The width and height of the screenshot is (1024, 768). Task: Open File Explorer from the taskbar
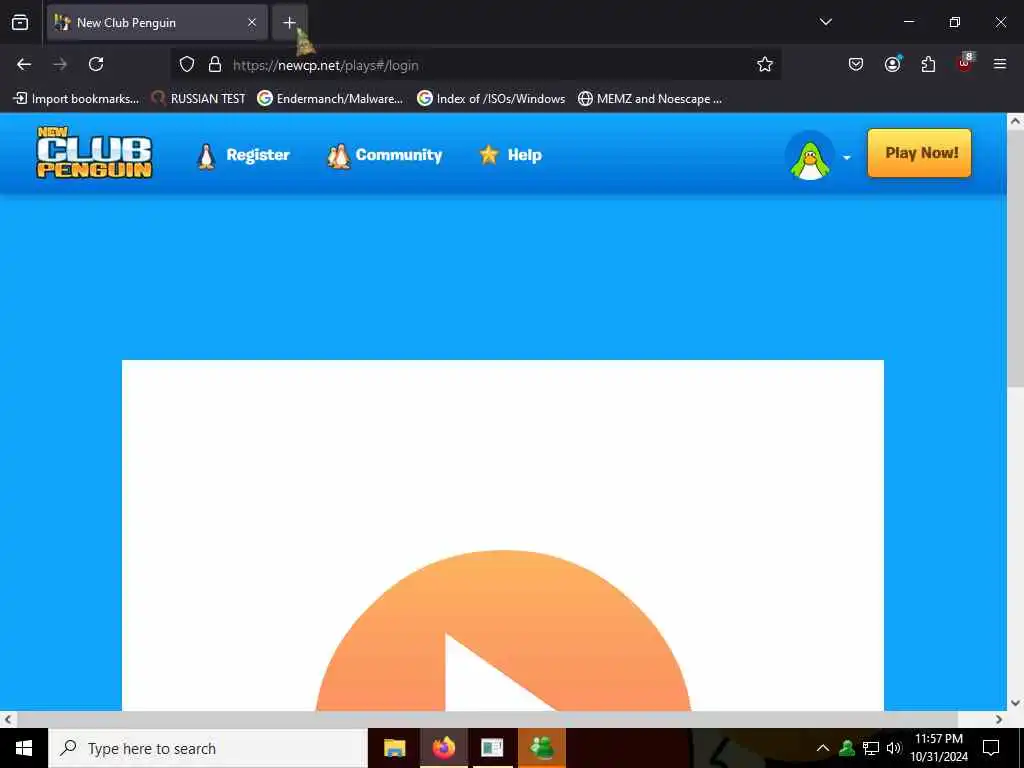[x=394, y=748]
